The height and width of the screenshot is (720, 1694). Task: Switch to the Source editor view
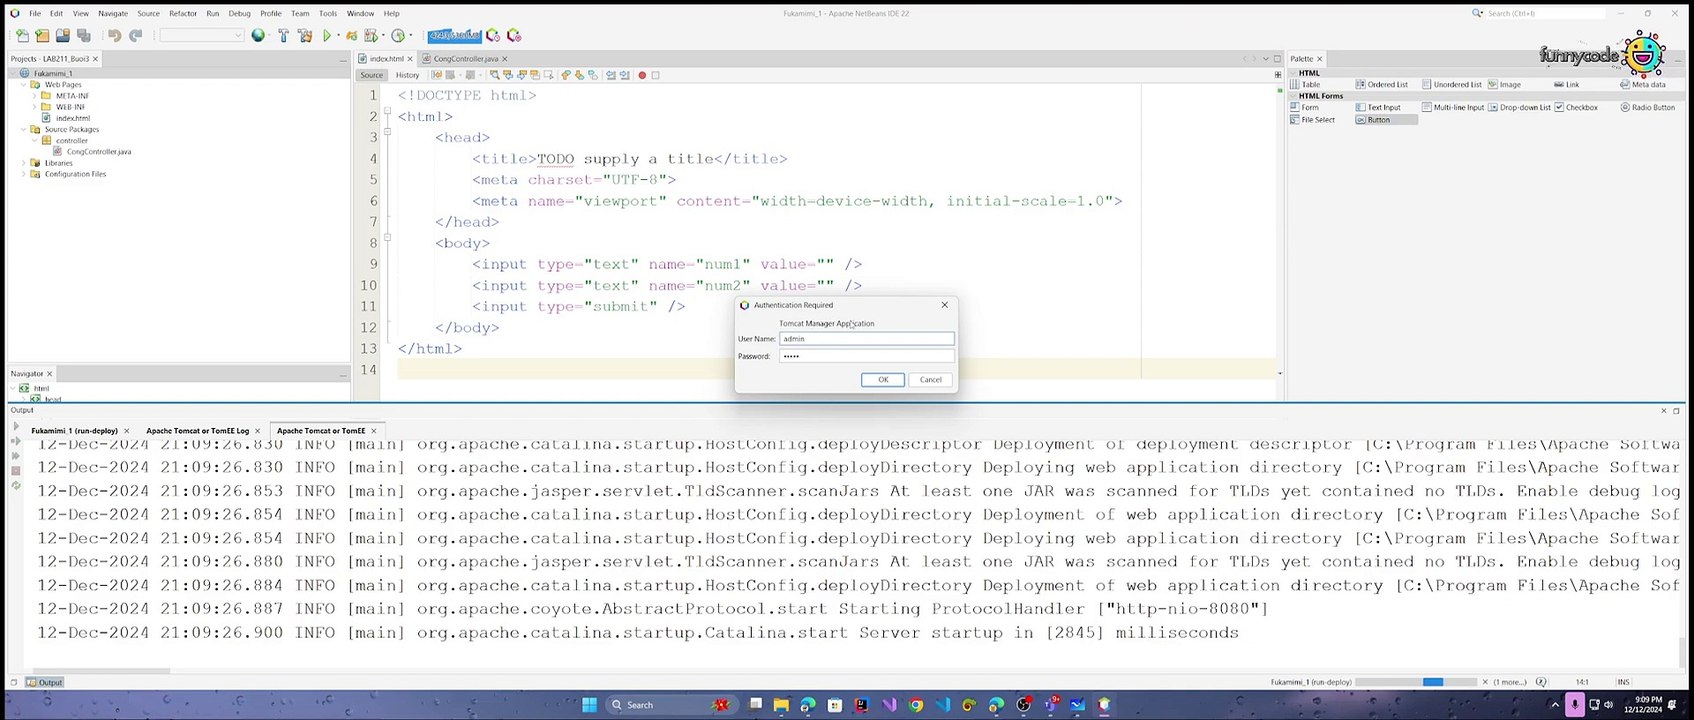[x=371, y=75]
